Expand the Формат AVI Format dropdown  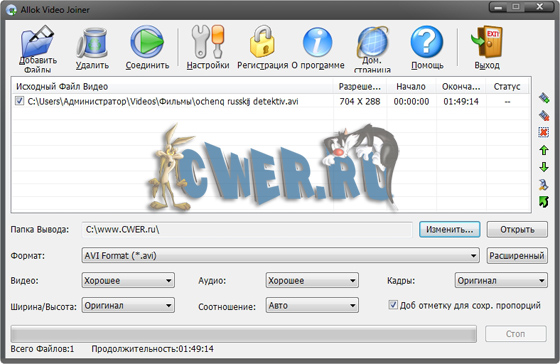[x=280, y=255]
